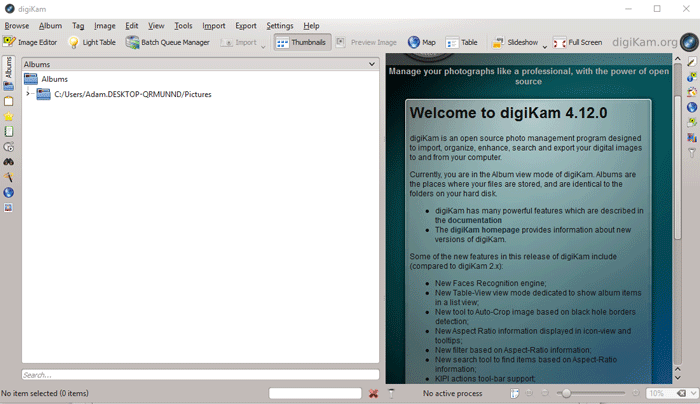Click the No active process status text
Image resolution: width=700 pixels, height=404 pixels.
click(x=452, y=393)
